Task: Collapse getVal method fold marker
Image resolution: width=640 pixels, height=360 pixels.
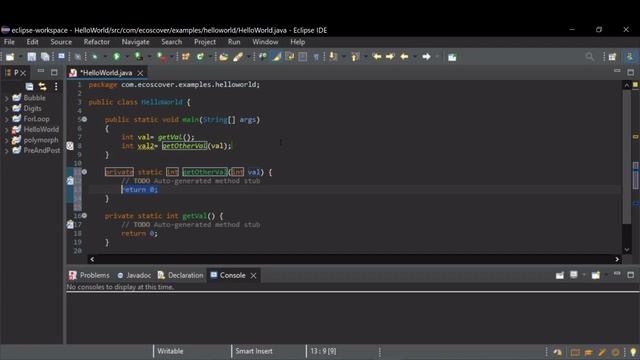Action: pos(84,216)
